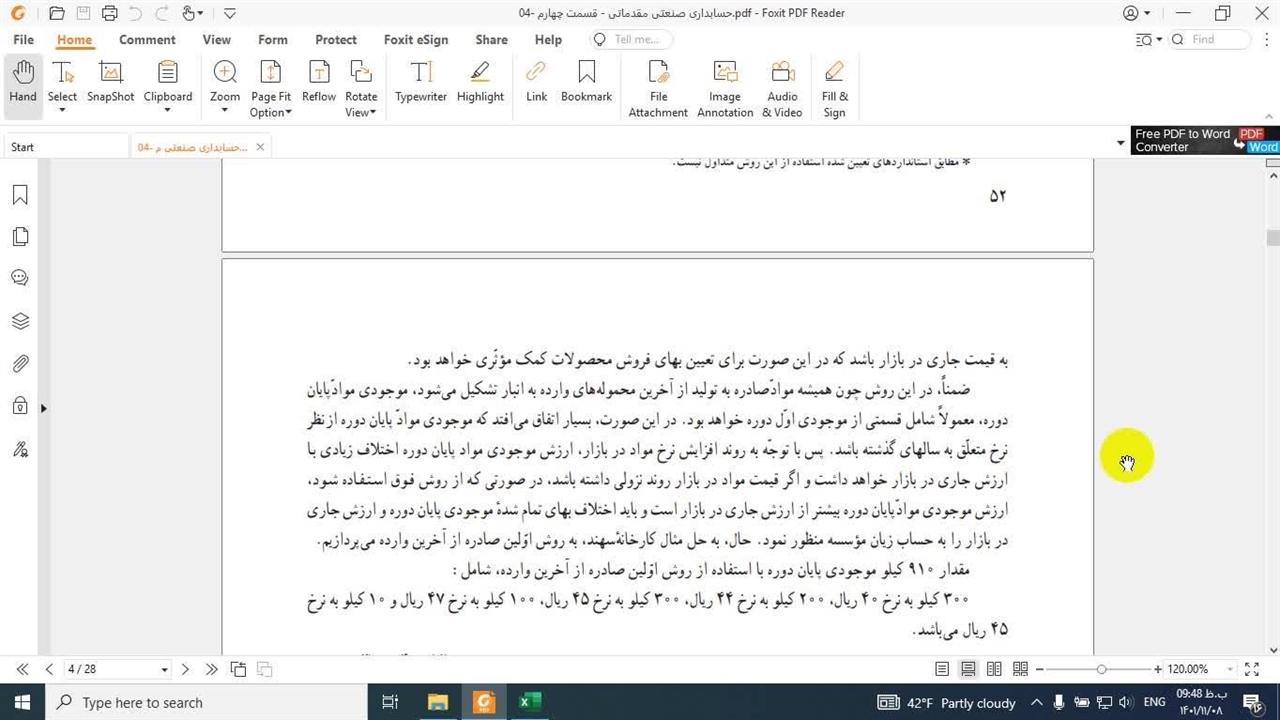Enable Reflow view mode

(x=318, y=82)
